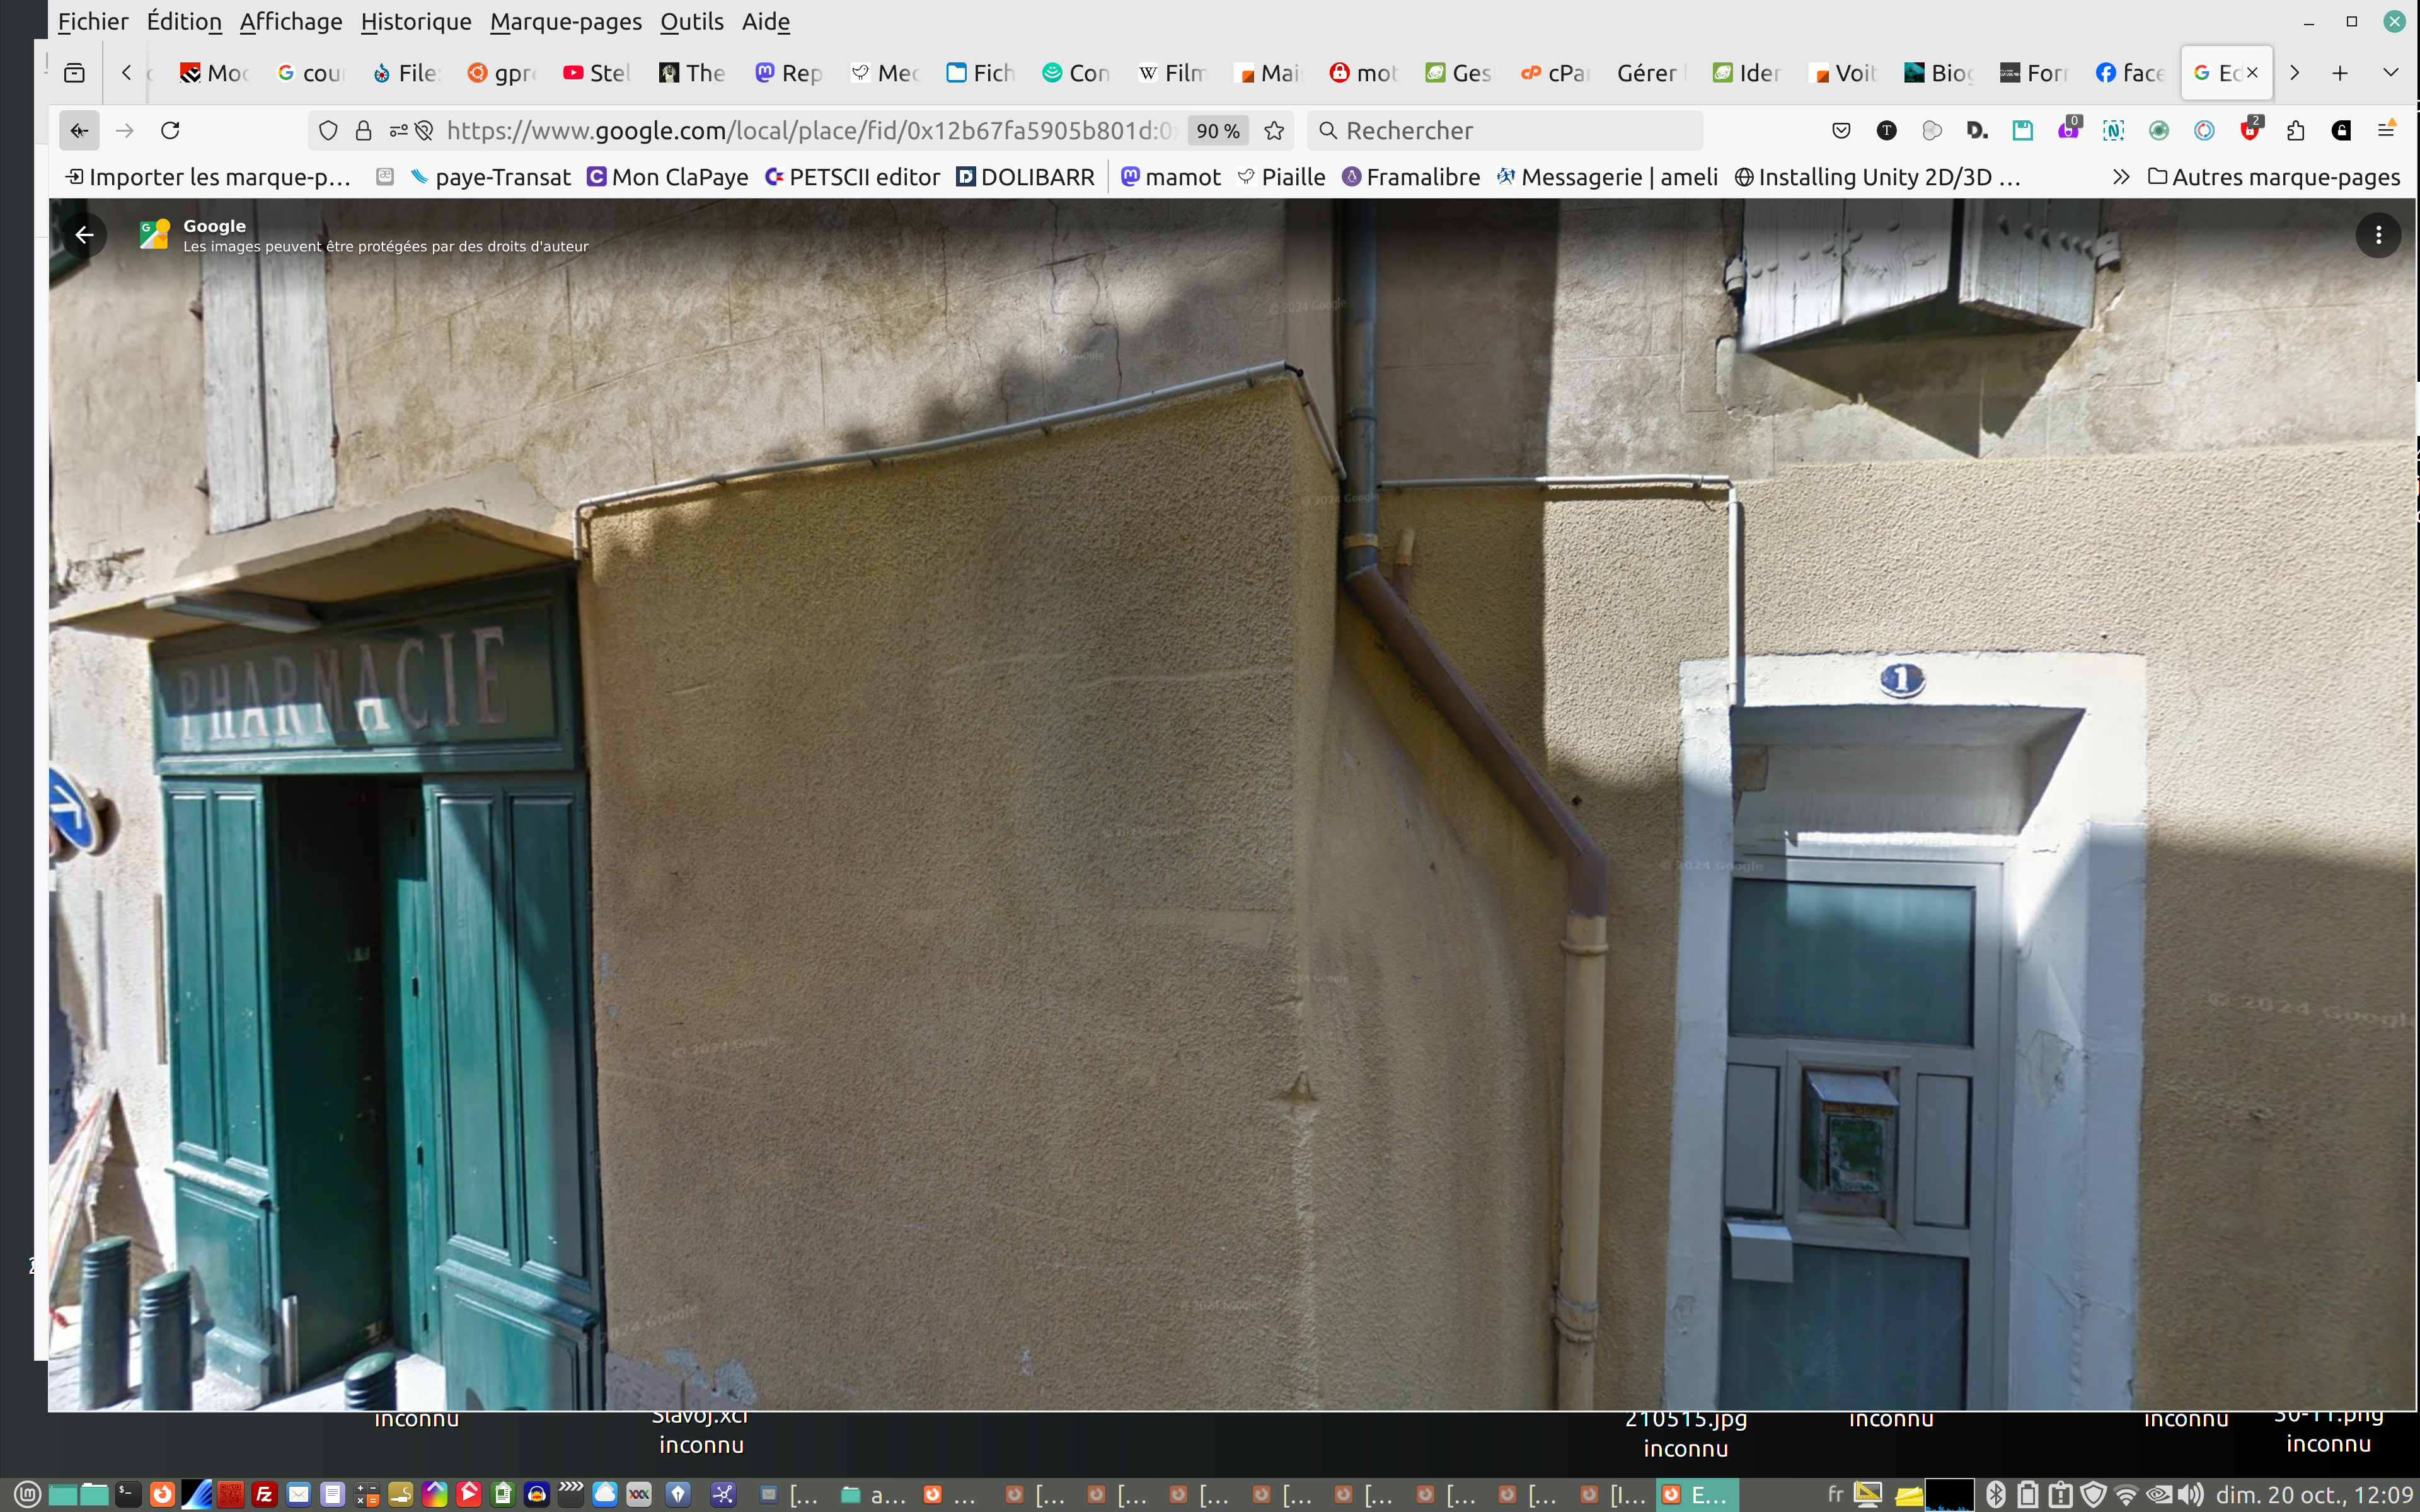
Task: Save page to Pocket
Action: point(1841,131)
